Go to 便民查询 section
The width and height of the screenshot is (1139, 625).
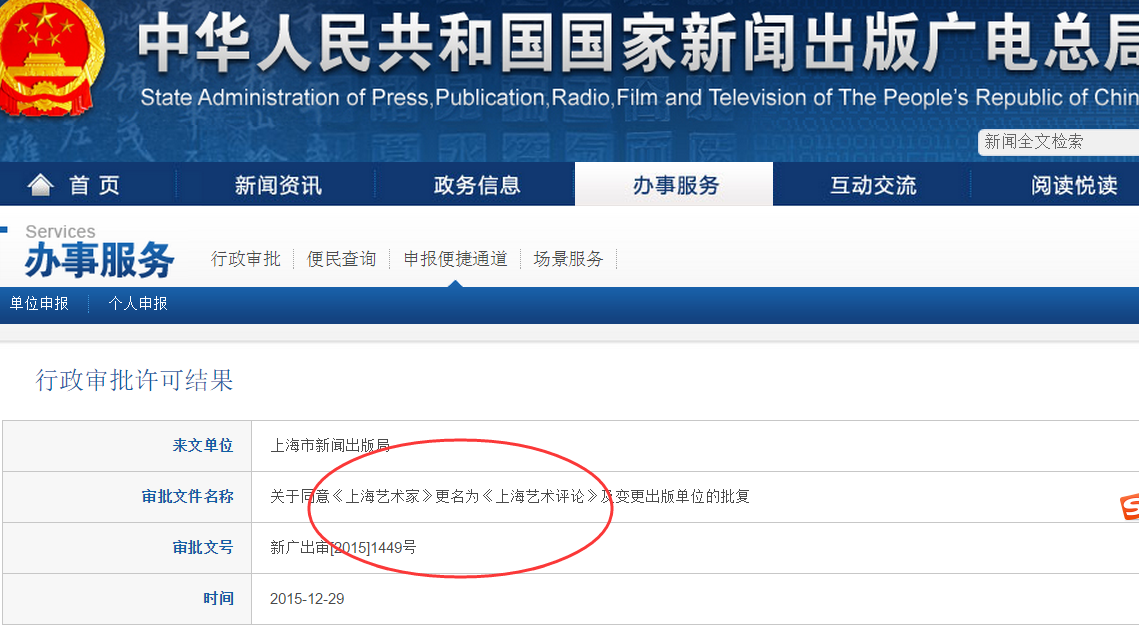tap(341, 259)
